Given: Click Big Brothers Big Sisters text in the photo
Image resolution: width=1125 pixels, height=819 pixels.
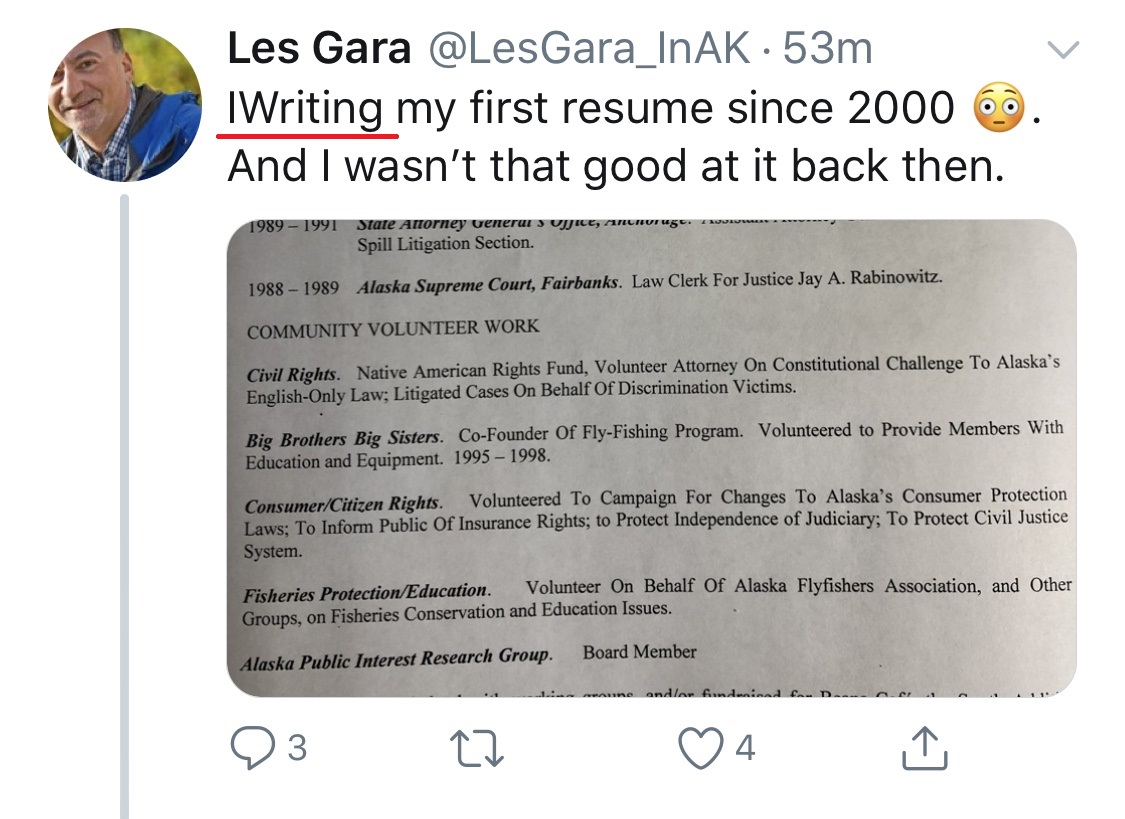Looking at the screenshot, I should pyautogui.click(x=344, y=439).
